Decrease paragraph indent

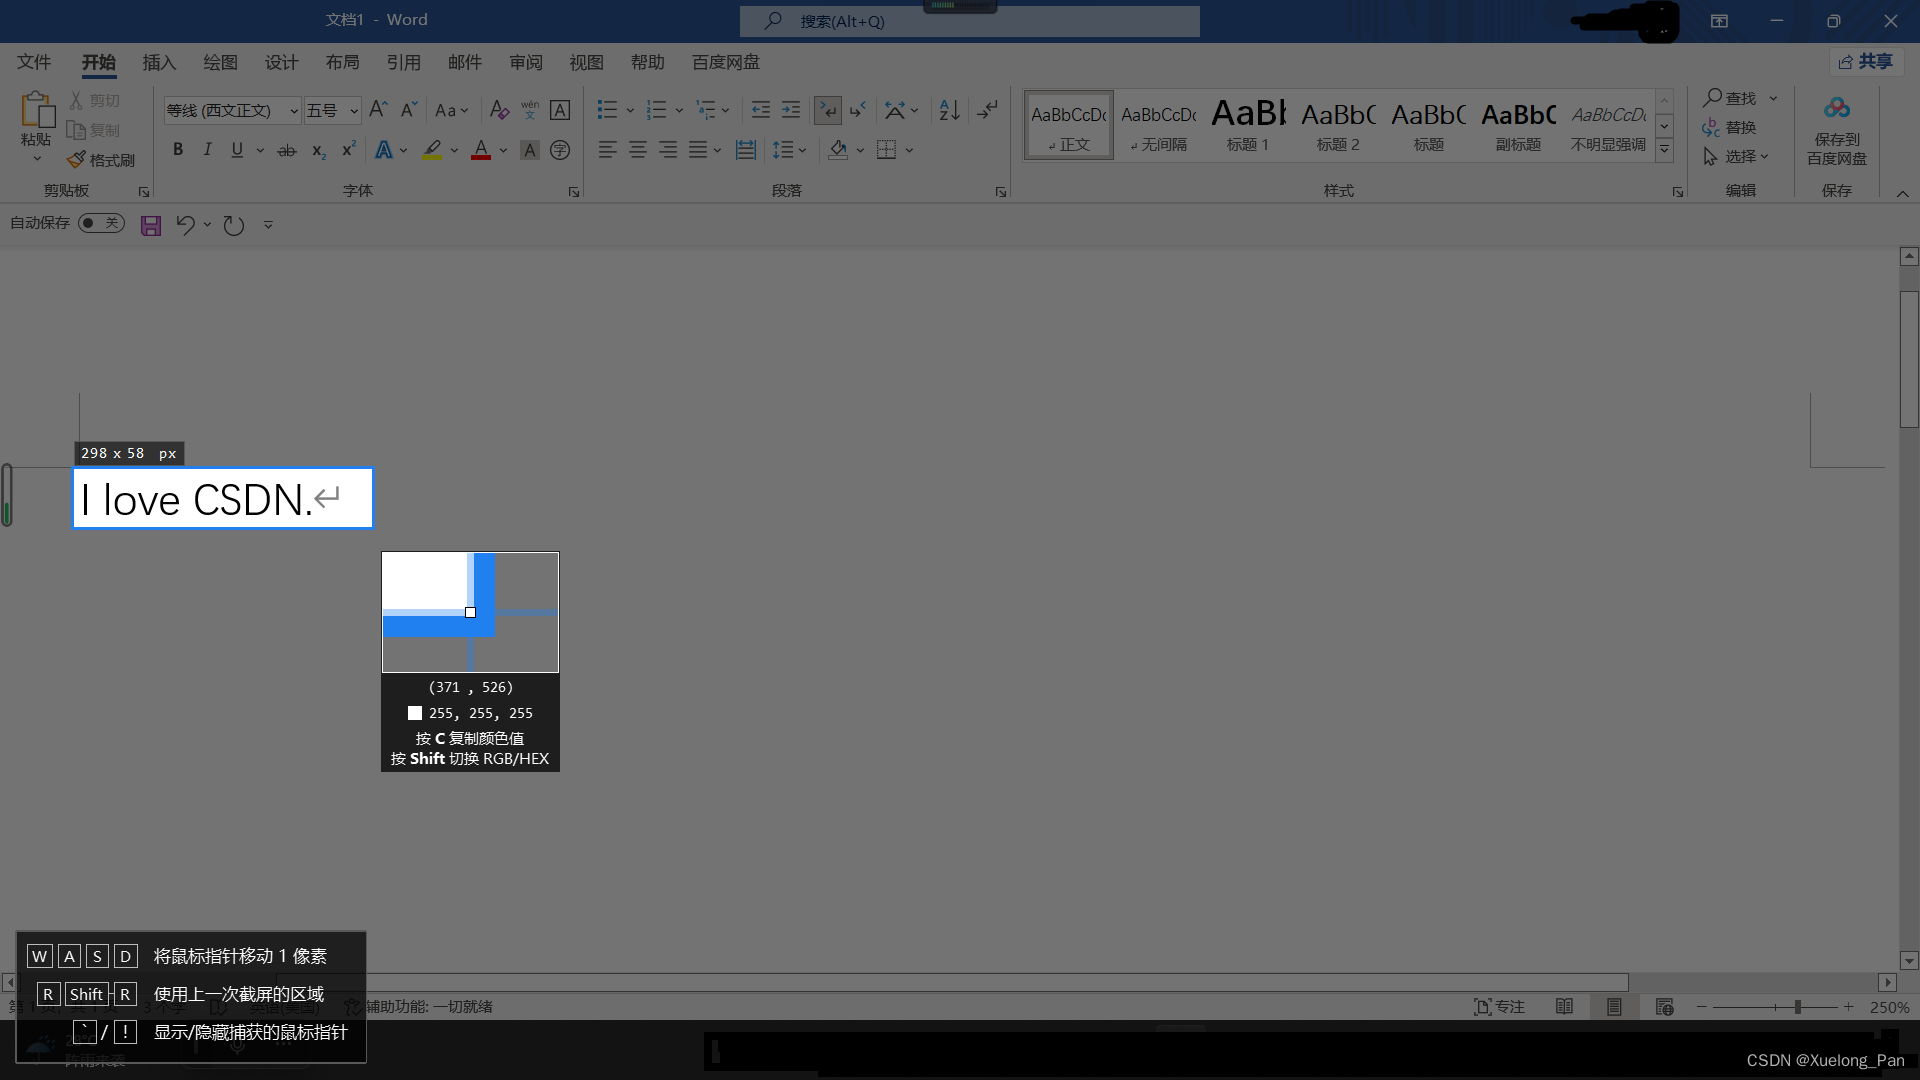click(761, 110)
